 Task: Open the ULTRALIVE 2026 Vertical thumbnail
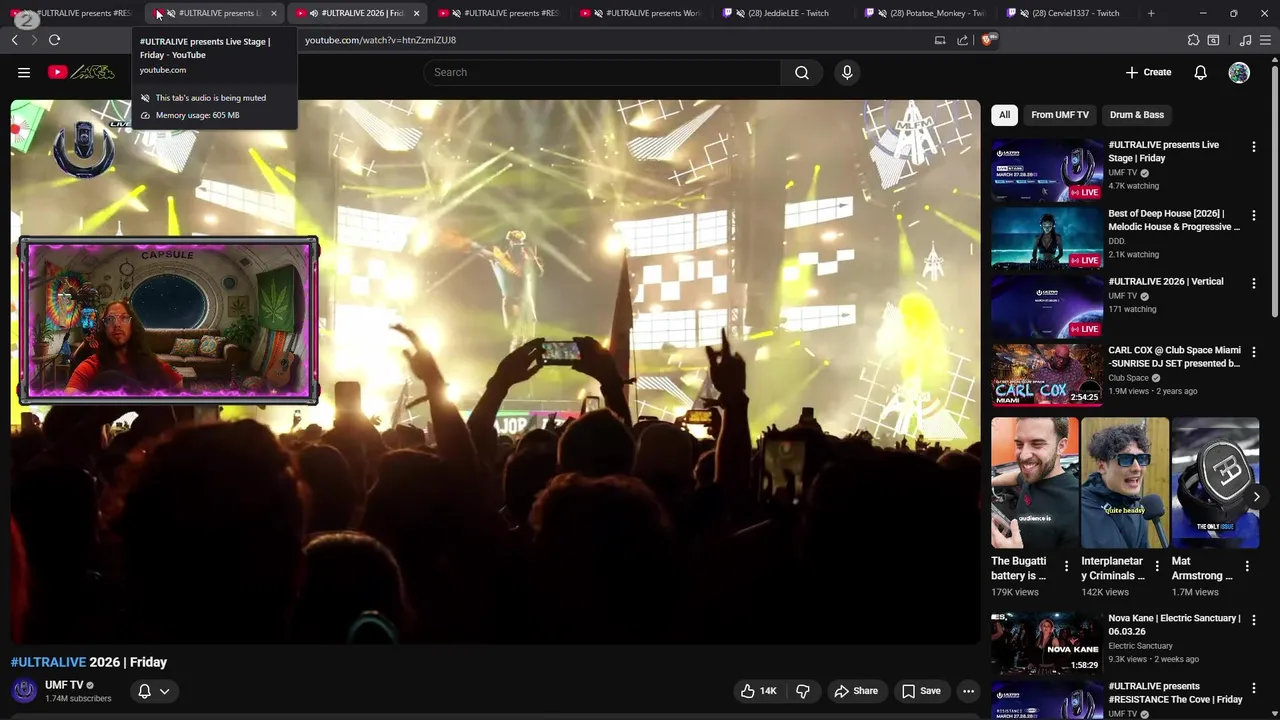[x=1047, y=307]
